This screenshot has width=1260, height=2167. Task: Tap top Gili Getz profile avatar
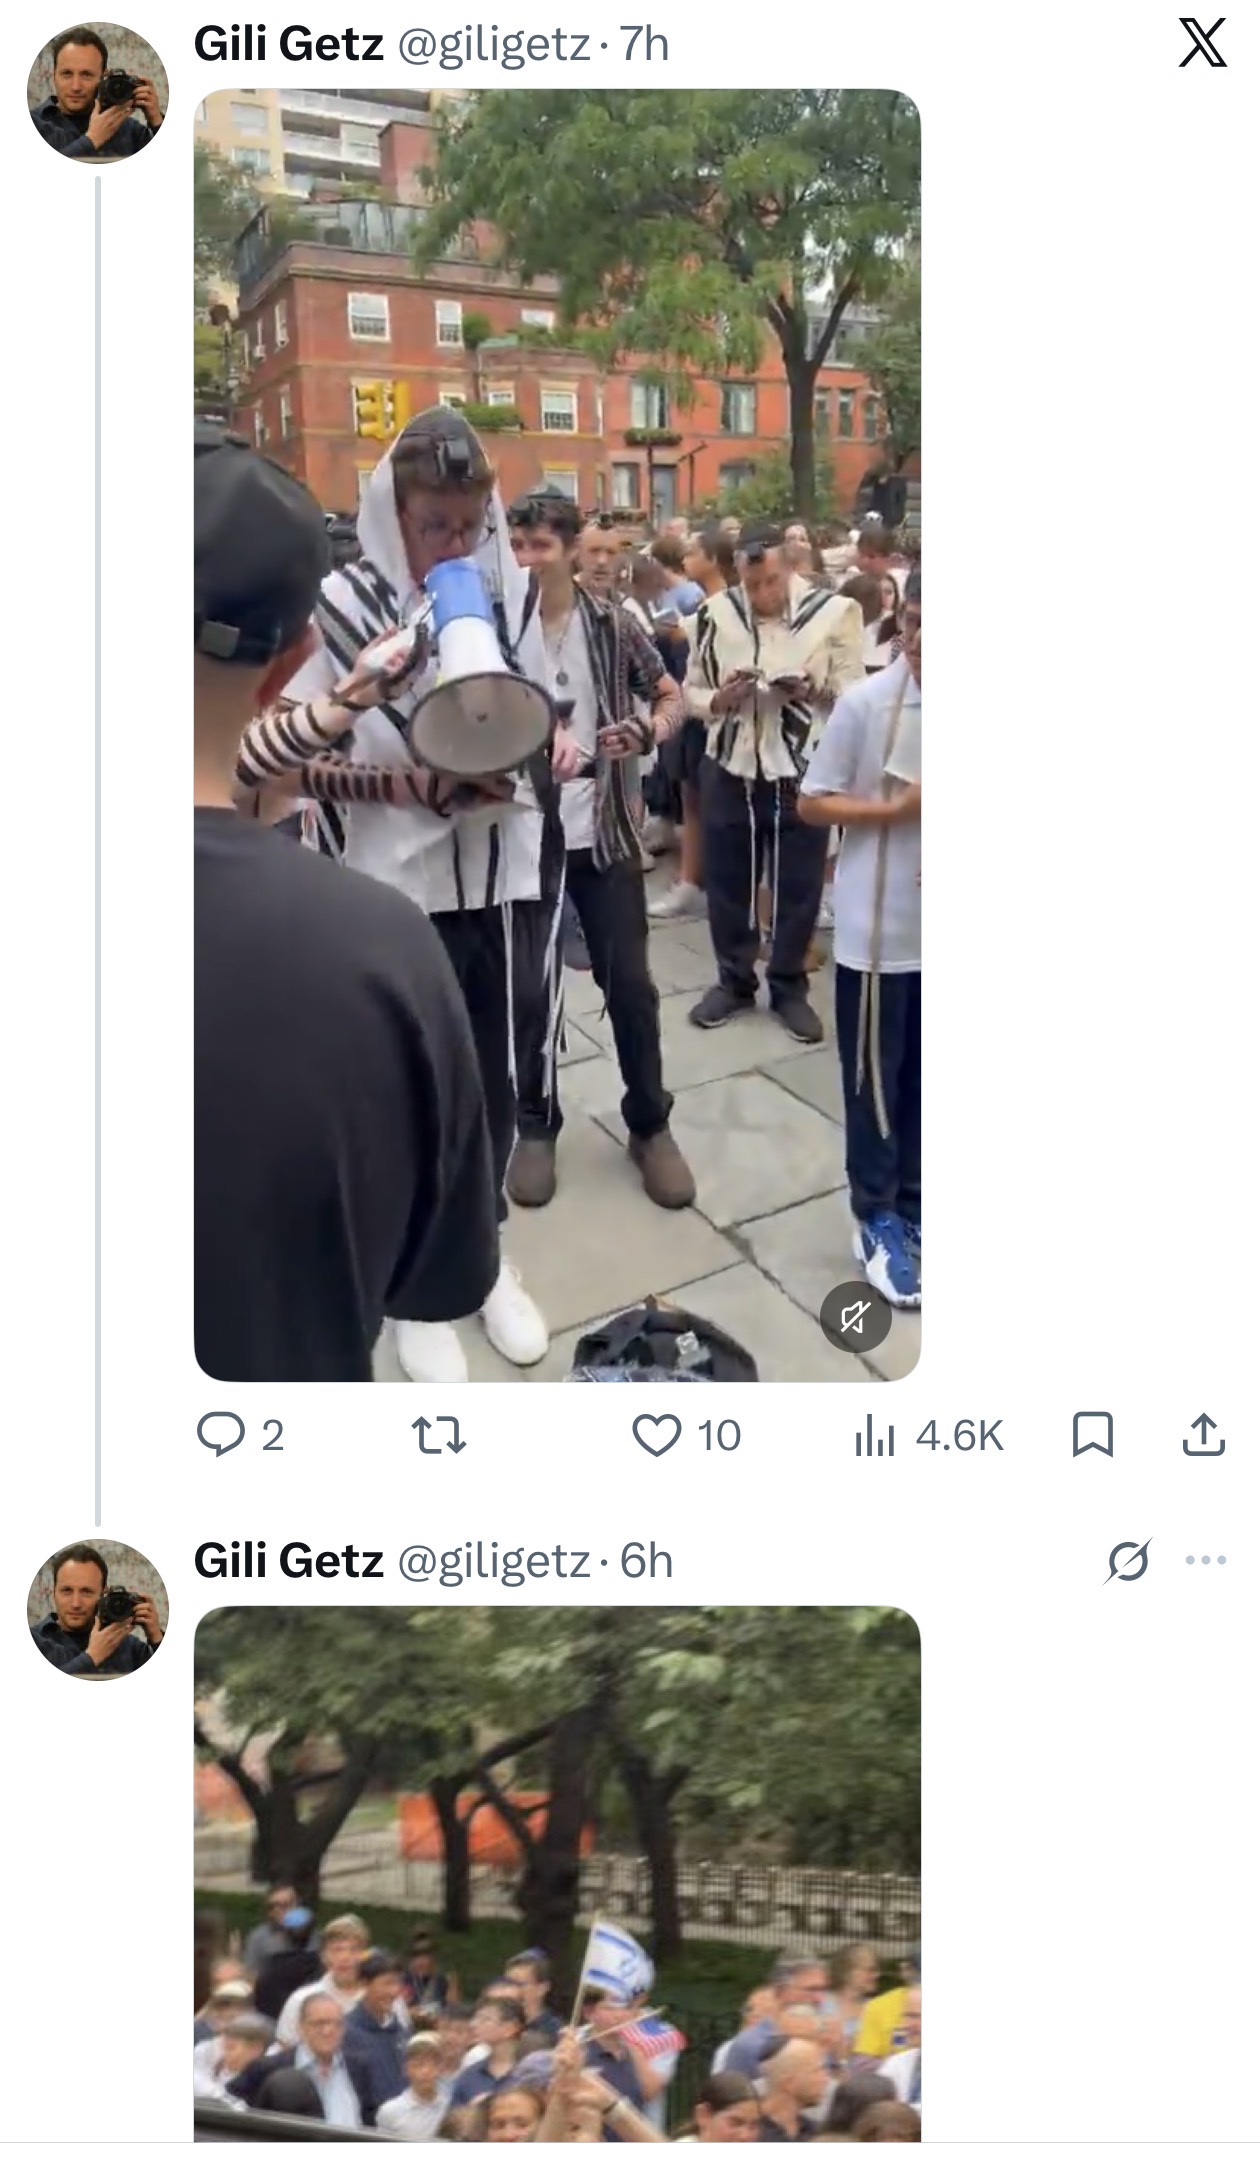tap(98, 92)
